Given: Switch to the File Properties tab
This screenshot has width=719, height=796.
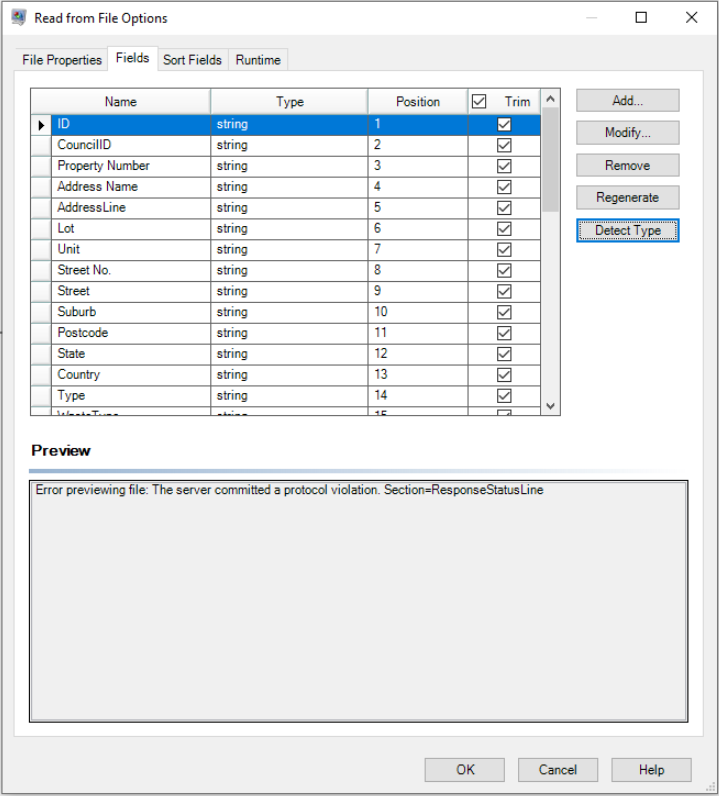Looking at the screenshot, I should click(x=62, y=60).
